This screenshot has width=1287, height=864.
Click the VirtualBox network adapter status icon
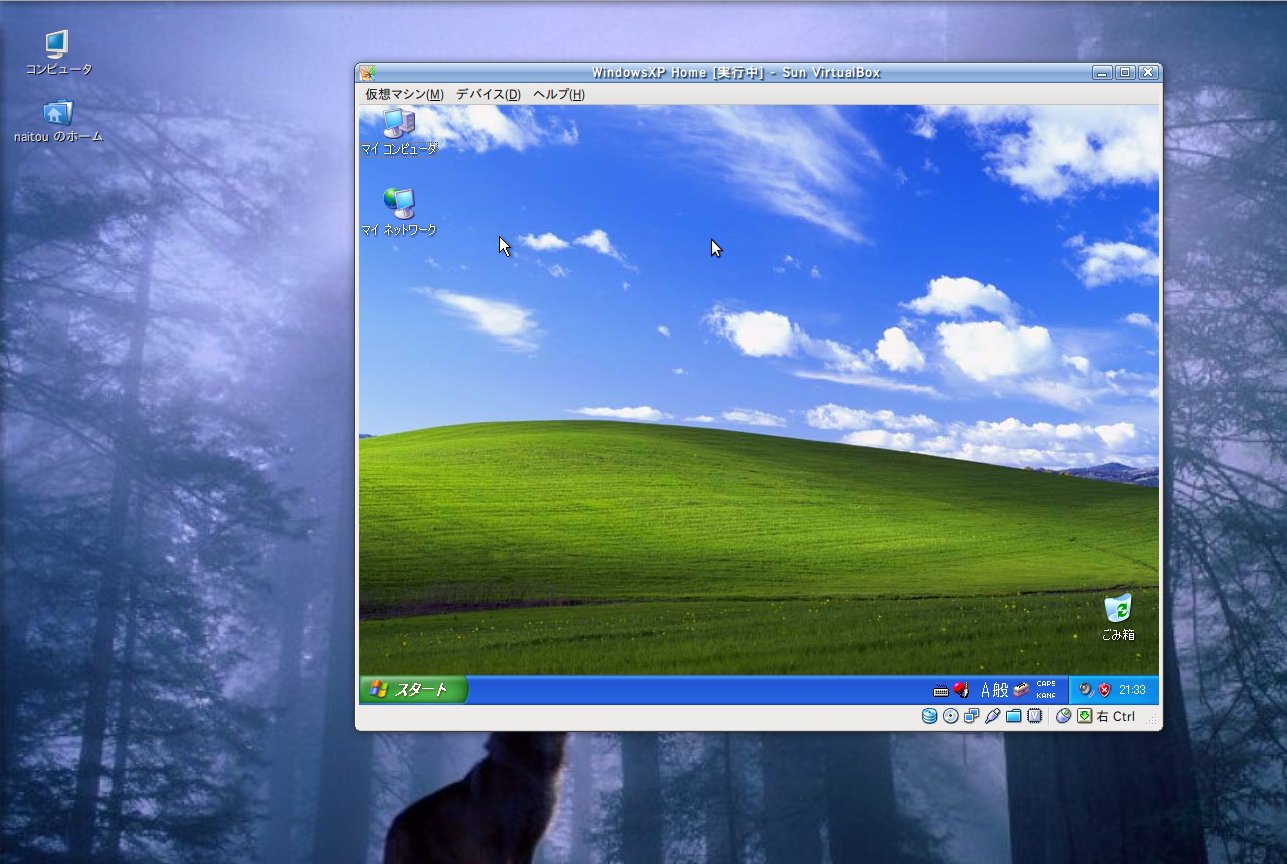[971, 716]
